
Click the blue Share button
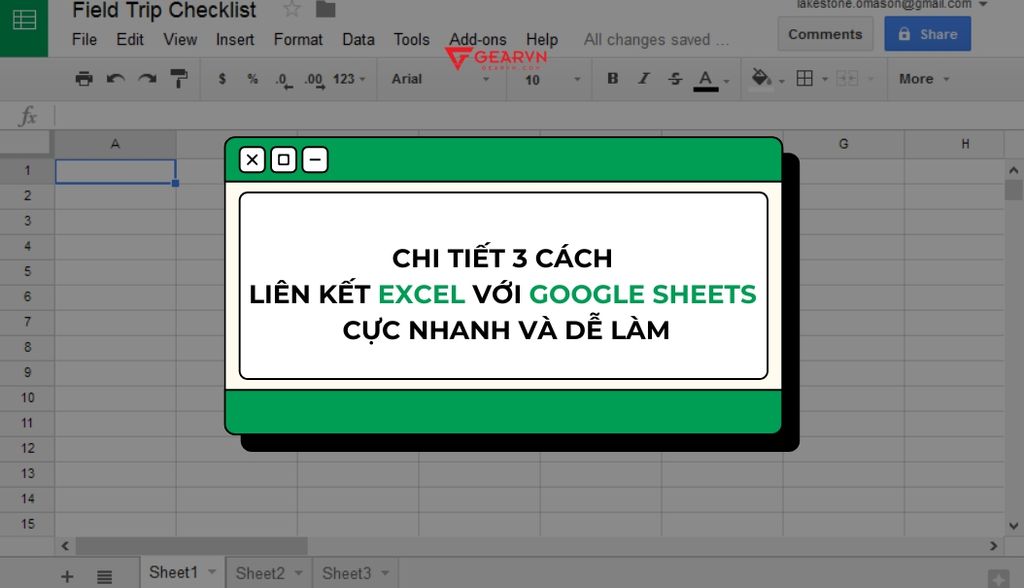pos(927,33)
